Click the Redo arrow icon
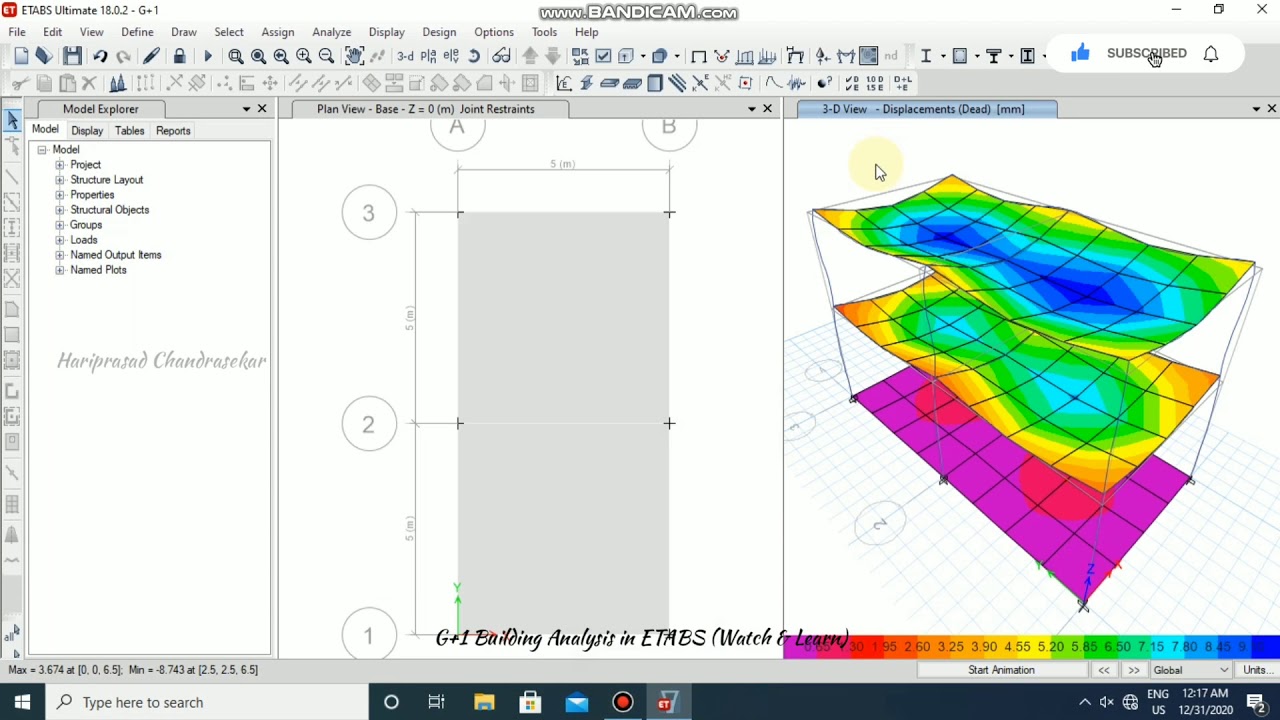Viewport: 1280px width, 720px height. coord(123,57)
